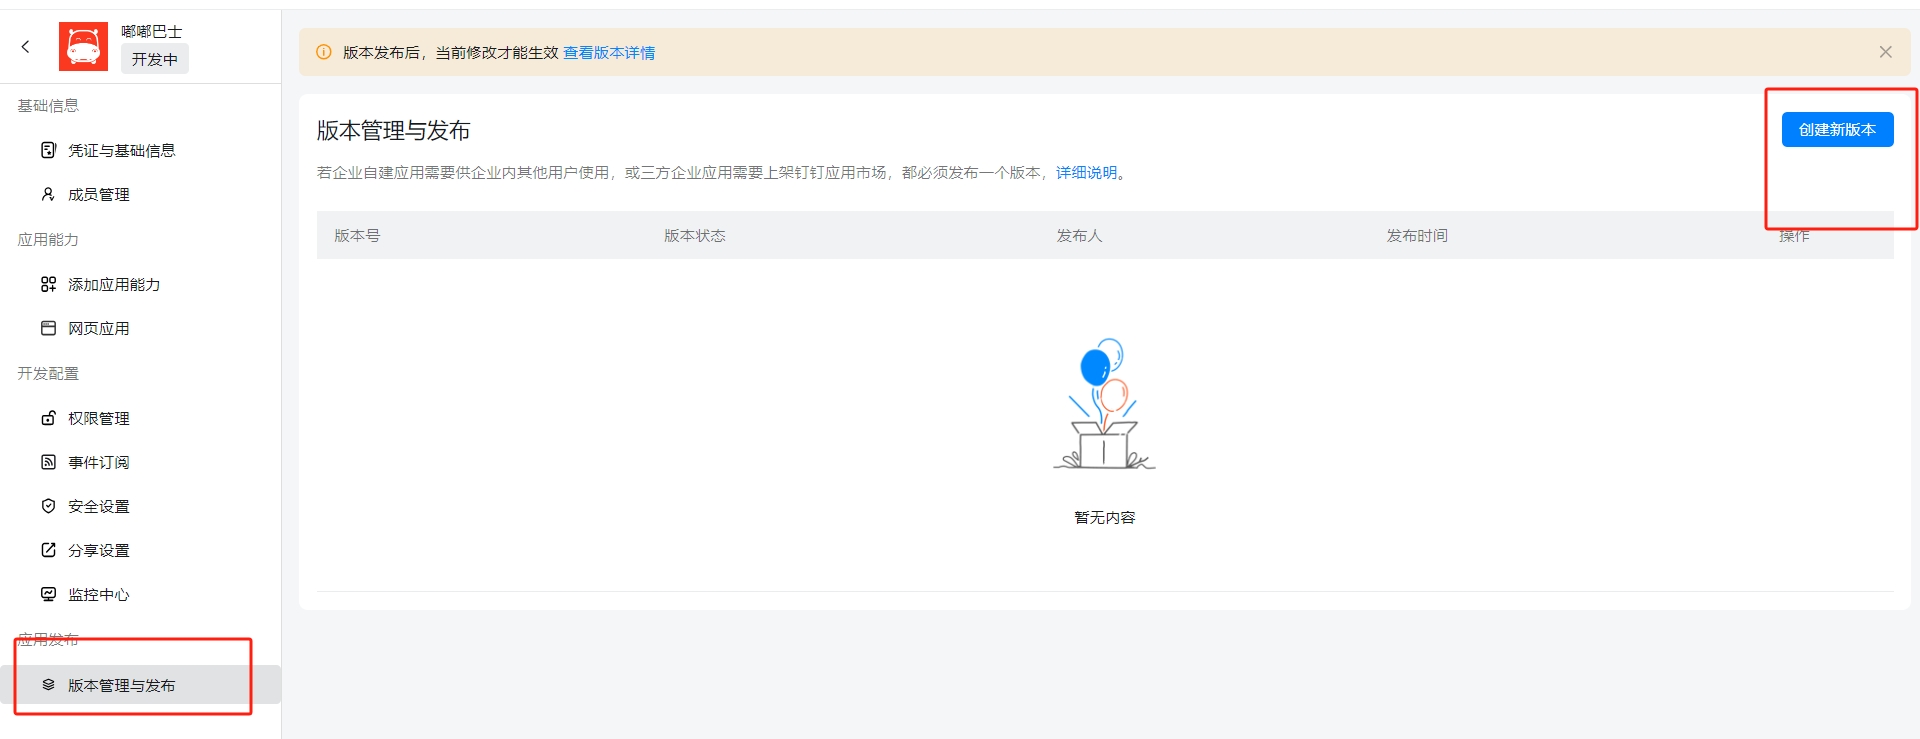The width and height of the screenshot is (1920, 739).
Task: Click the balloon box empty illustration
Action: [x=1104, y=404]
